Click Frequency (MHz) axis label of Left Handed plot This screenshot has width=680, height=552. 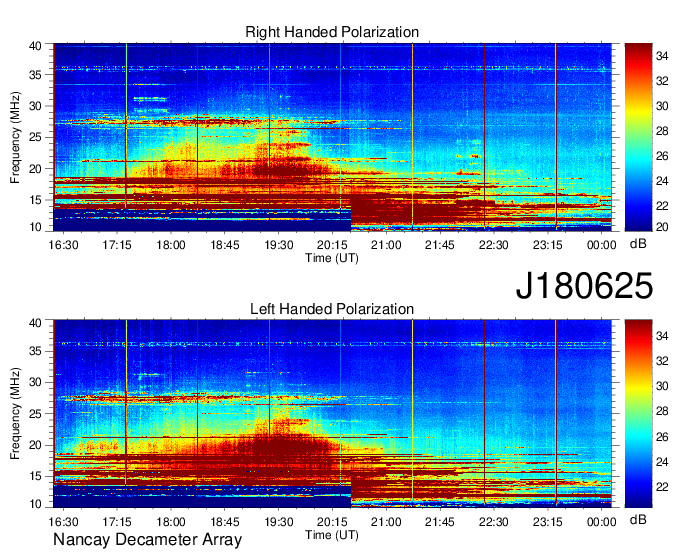click(15, 414)
